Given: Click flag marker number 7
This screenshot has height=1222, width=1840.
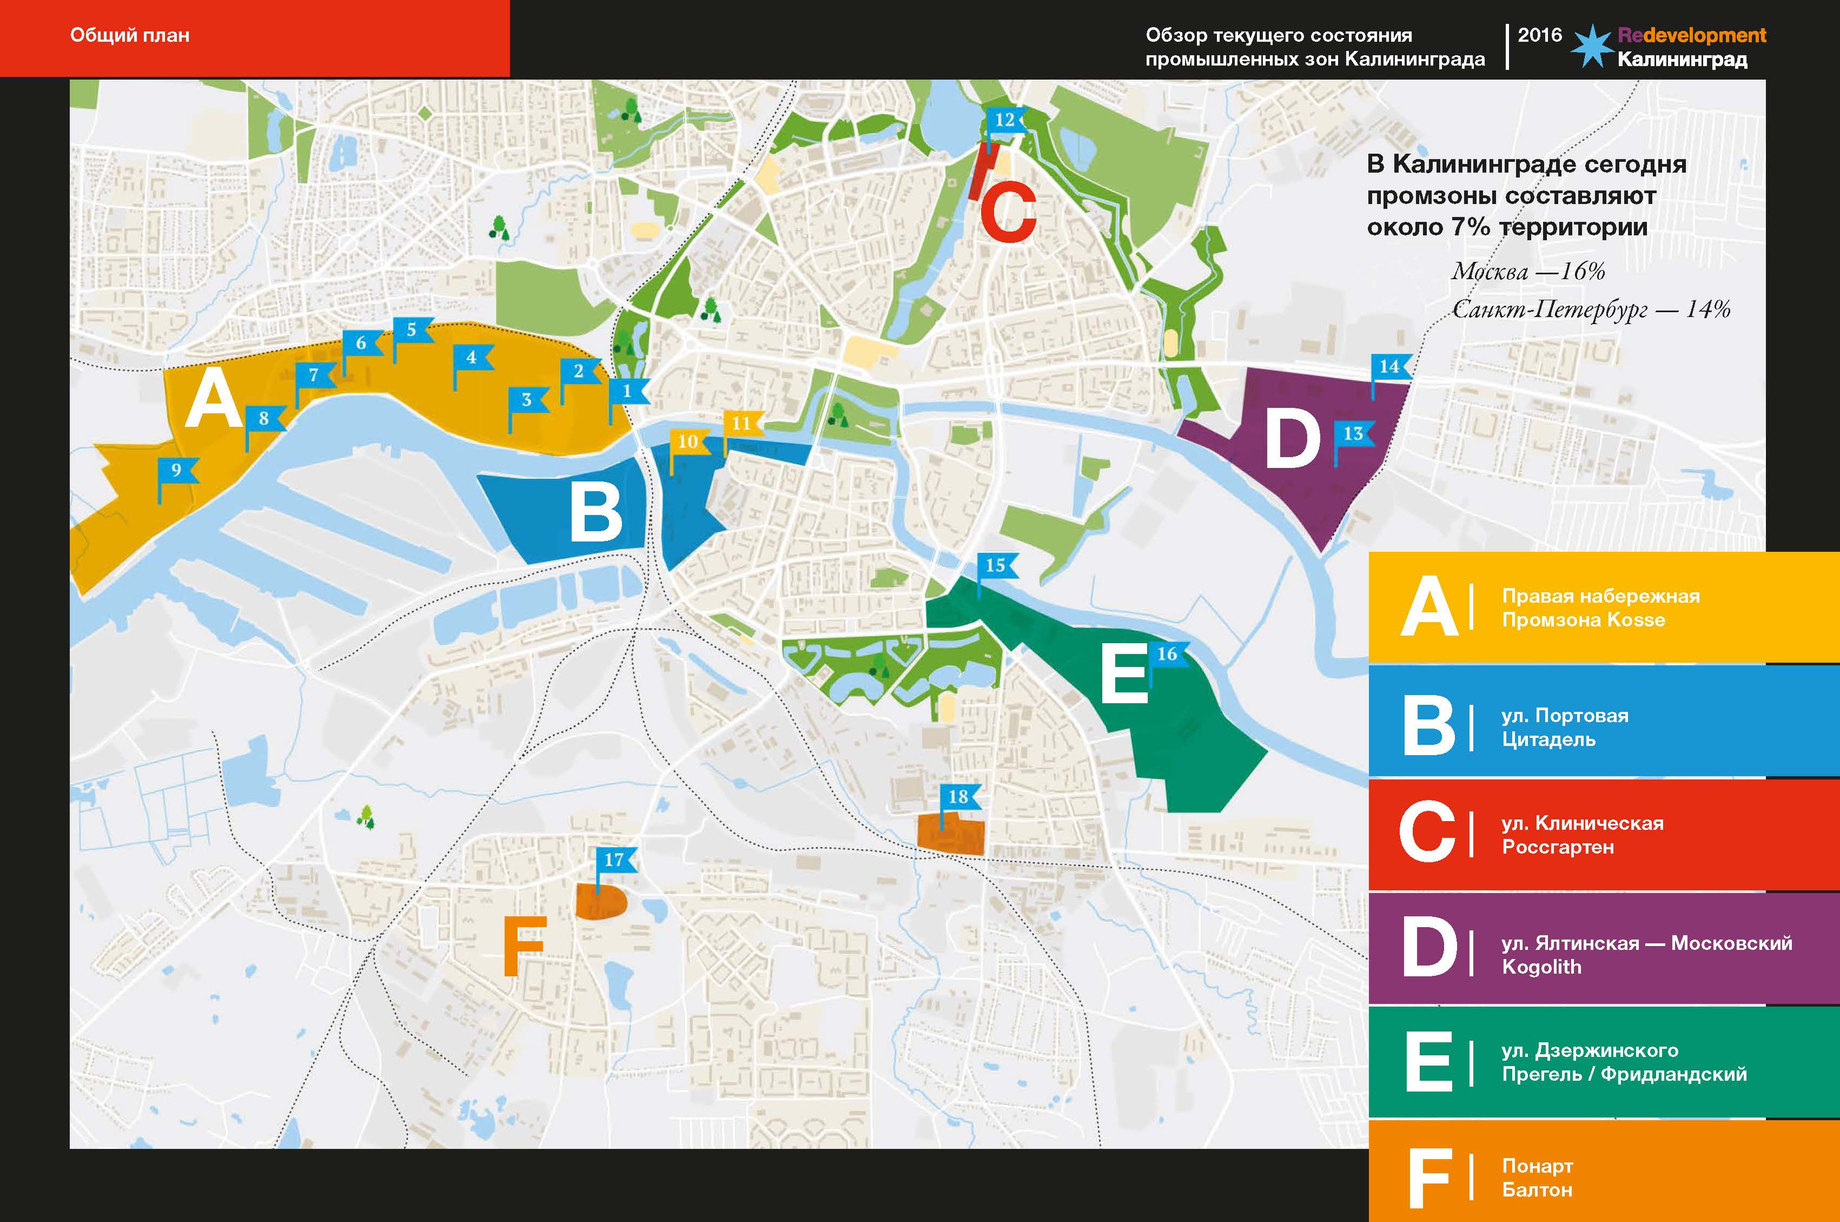Looking at the screenshot, I should 315,375.
